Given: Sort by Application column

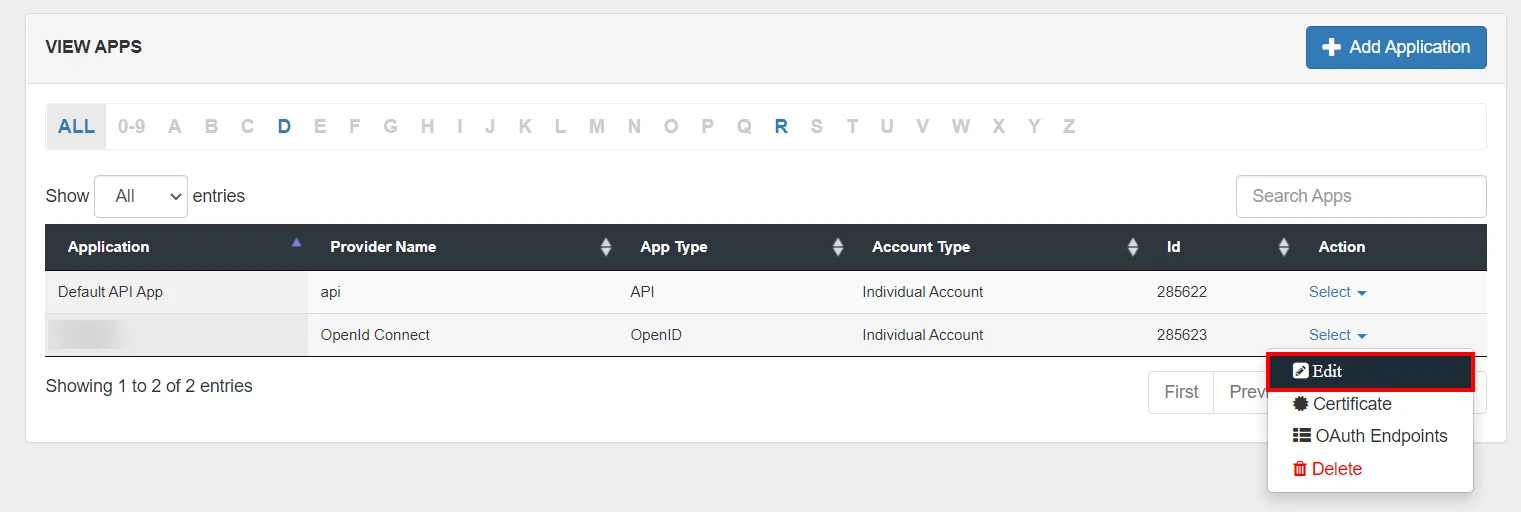Looking at the screenshot, I should point(176,247).
